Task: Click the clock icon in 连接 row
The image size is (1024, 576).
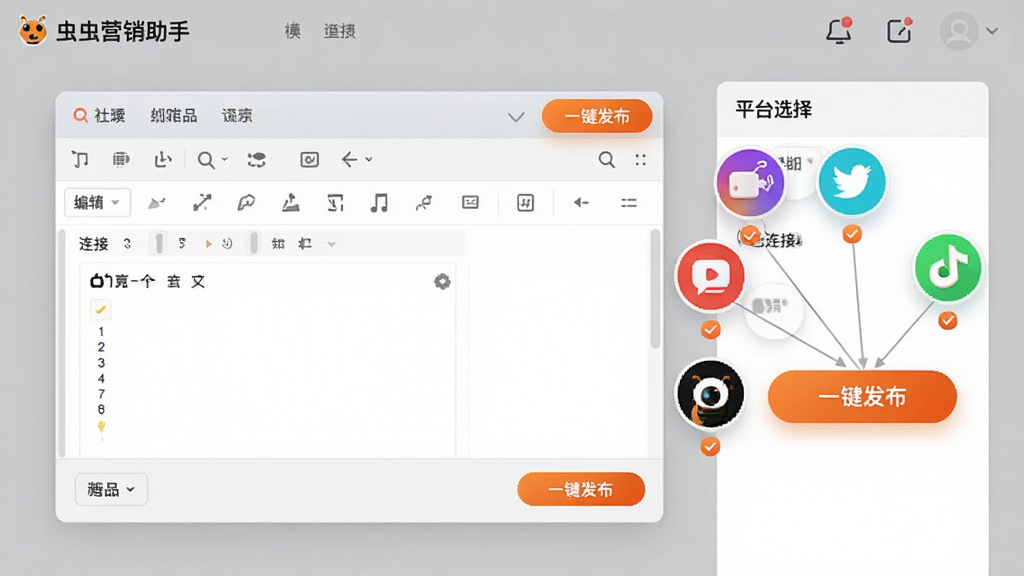Action: (x=227, y=244)
